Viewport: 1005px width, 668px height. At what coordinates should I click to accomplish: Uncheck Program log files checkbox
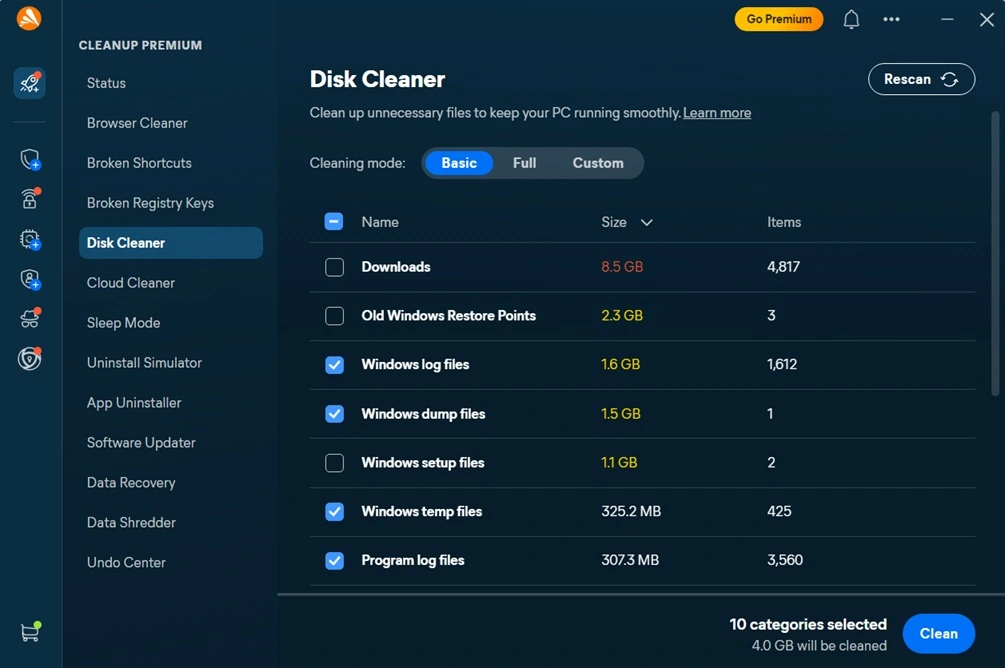click(334, 560)
